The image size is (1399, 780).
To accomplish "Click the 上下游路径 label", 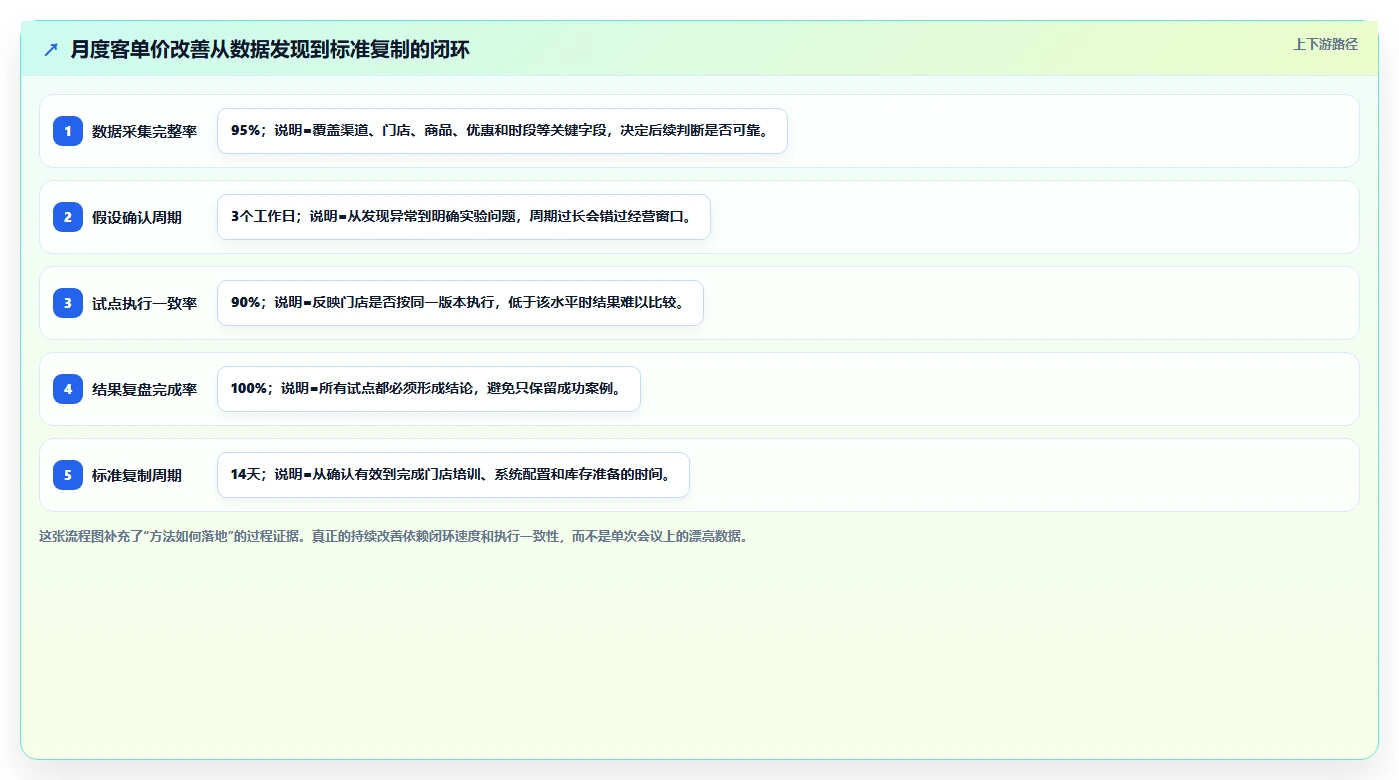I will tap(1325, 44).
